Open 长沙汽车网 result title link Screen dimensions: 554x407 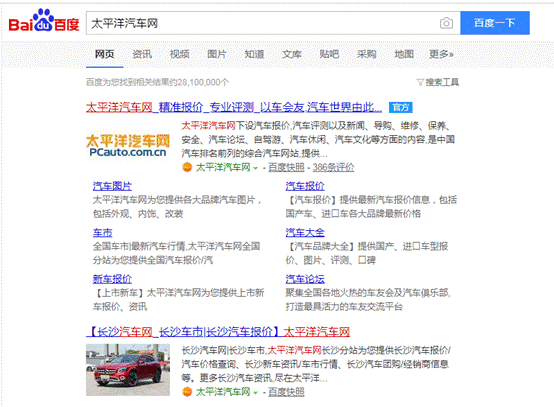click(218, 332)
